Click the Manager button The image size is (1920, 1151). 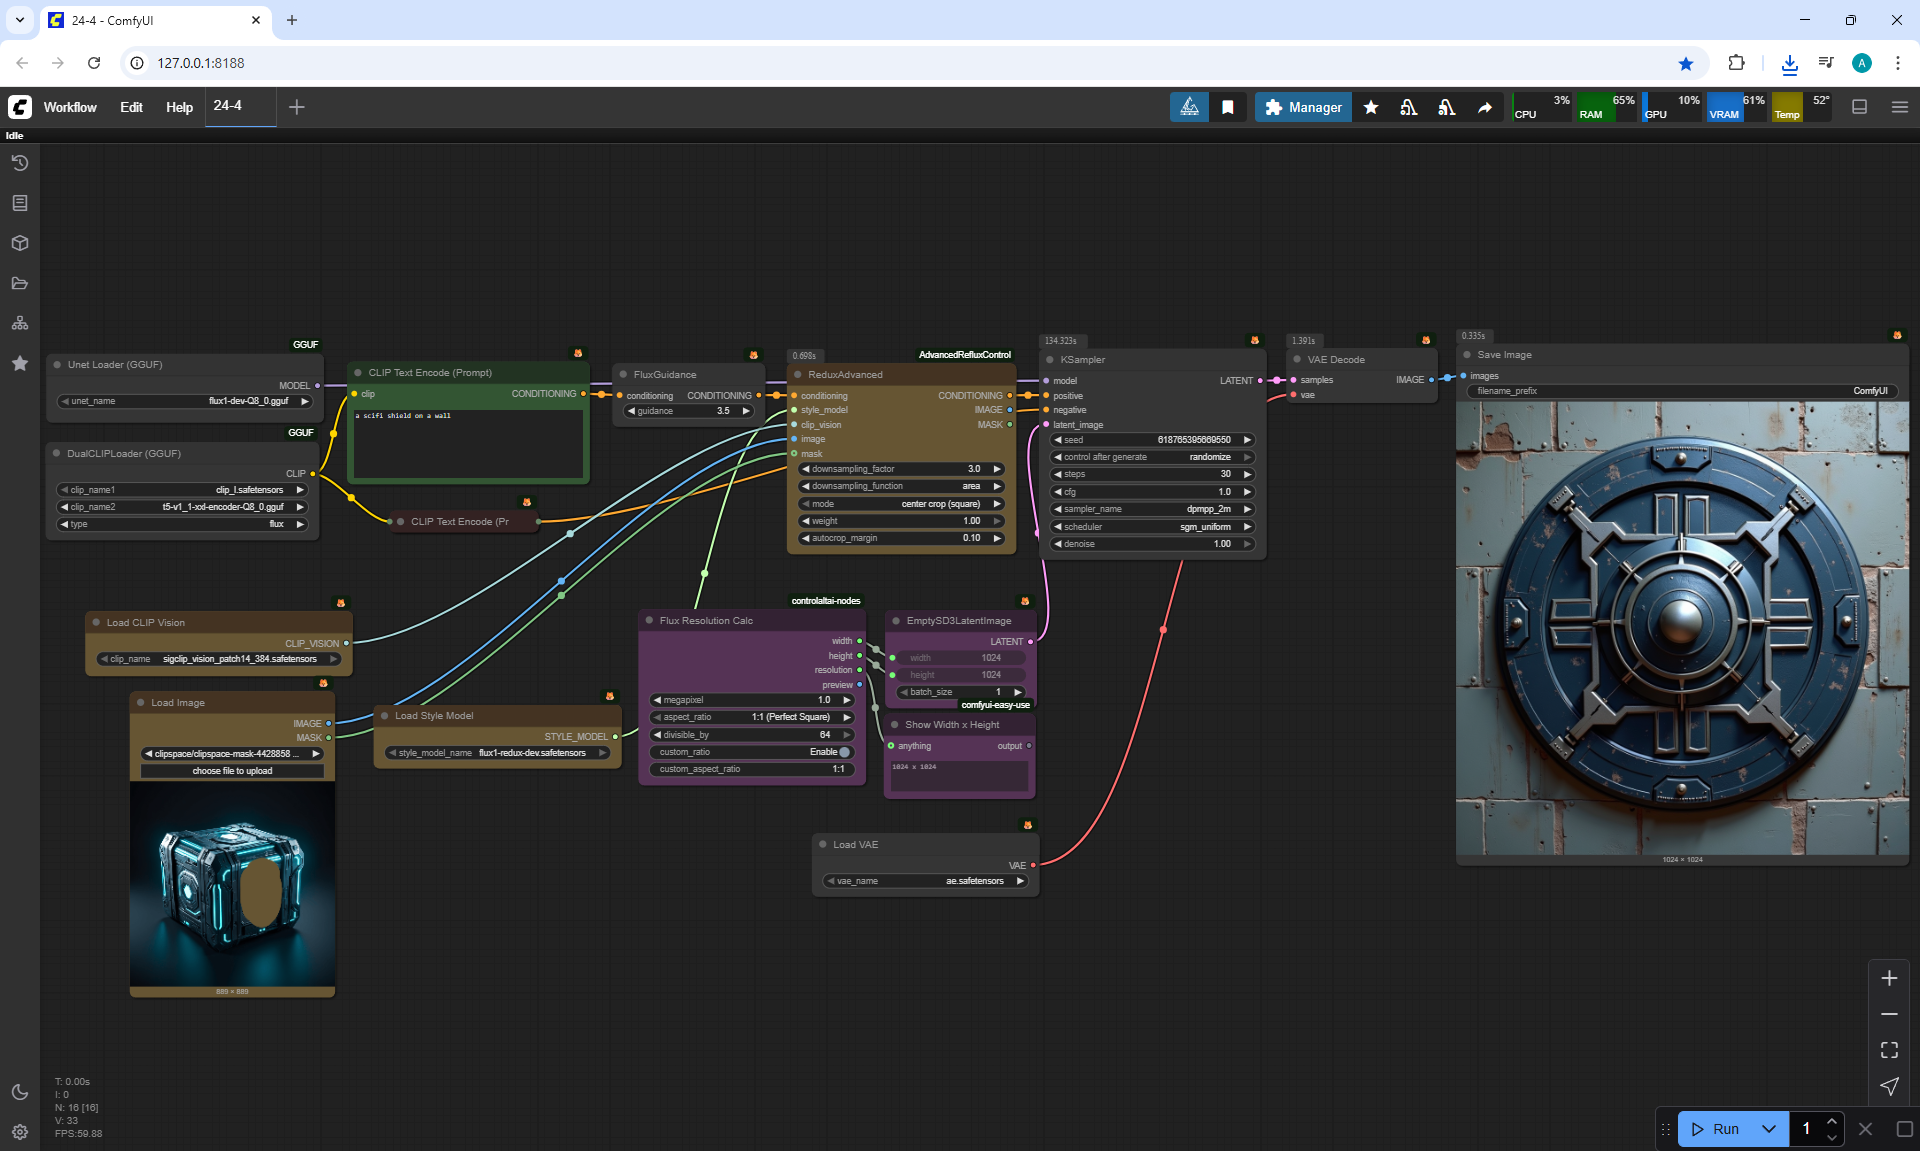[1303, 107]
